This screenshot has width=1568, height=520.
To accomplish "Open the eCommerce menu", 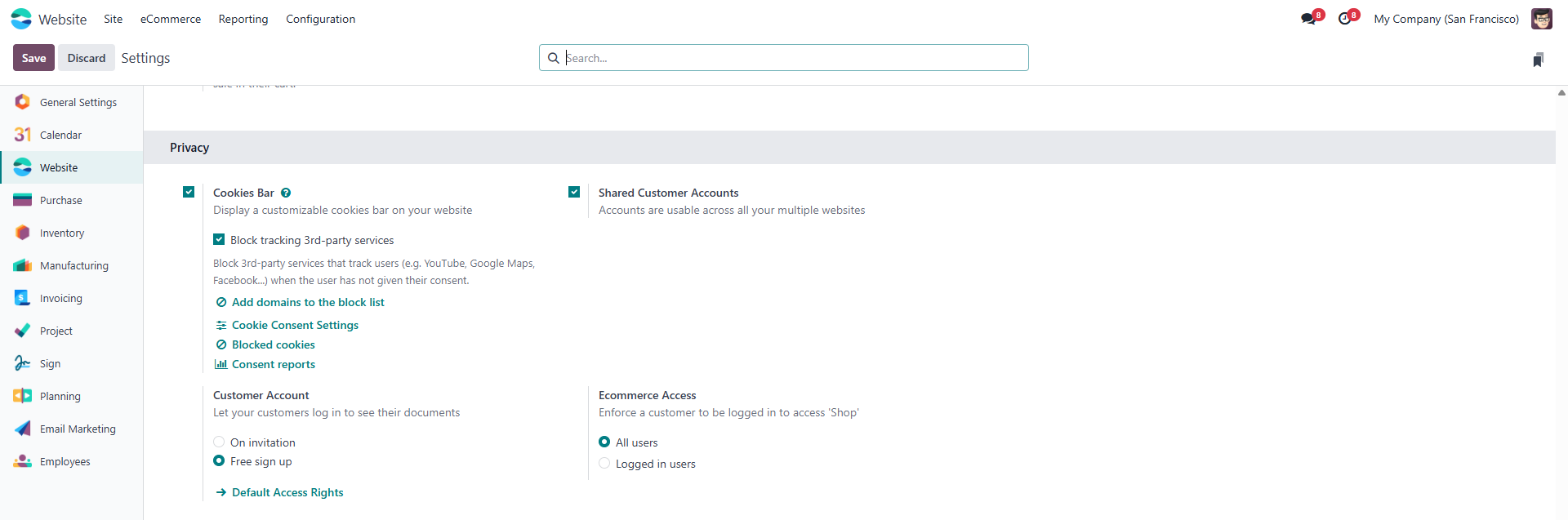I will 170,19.
